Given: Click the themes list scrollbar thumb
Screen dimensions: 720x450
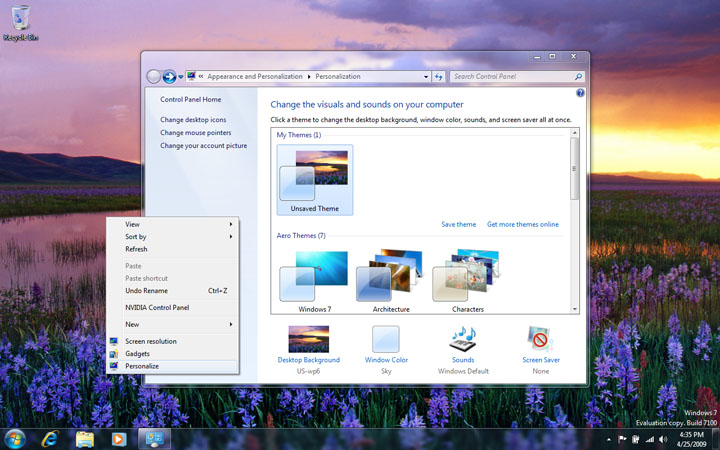Looking at the screenshot, I should [x=574, y=169].
